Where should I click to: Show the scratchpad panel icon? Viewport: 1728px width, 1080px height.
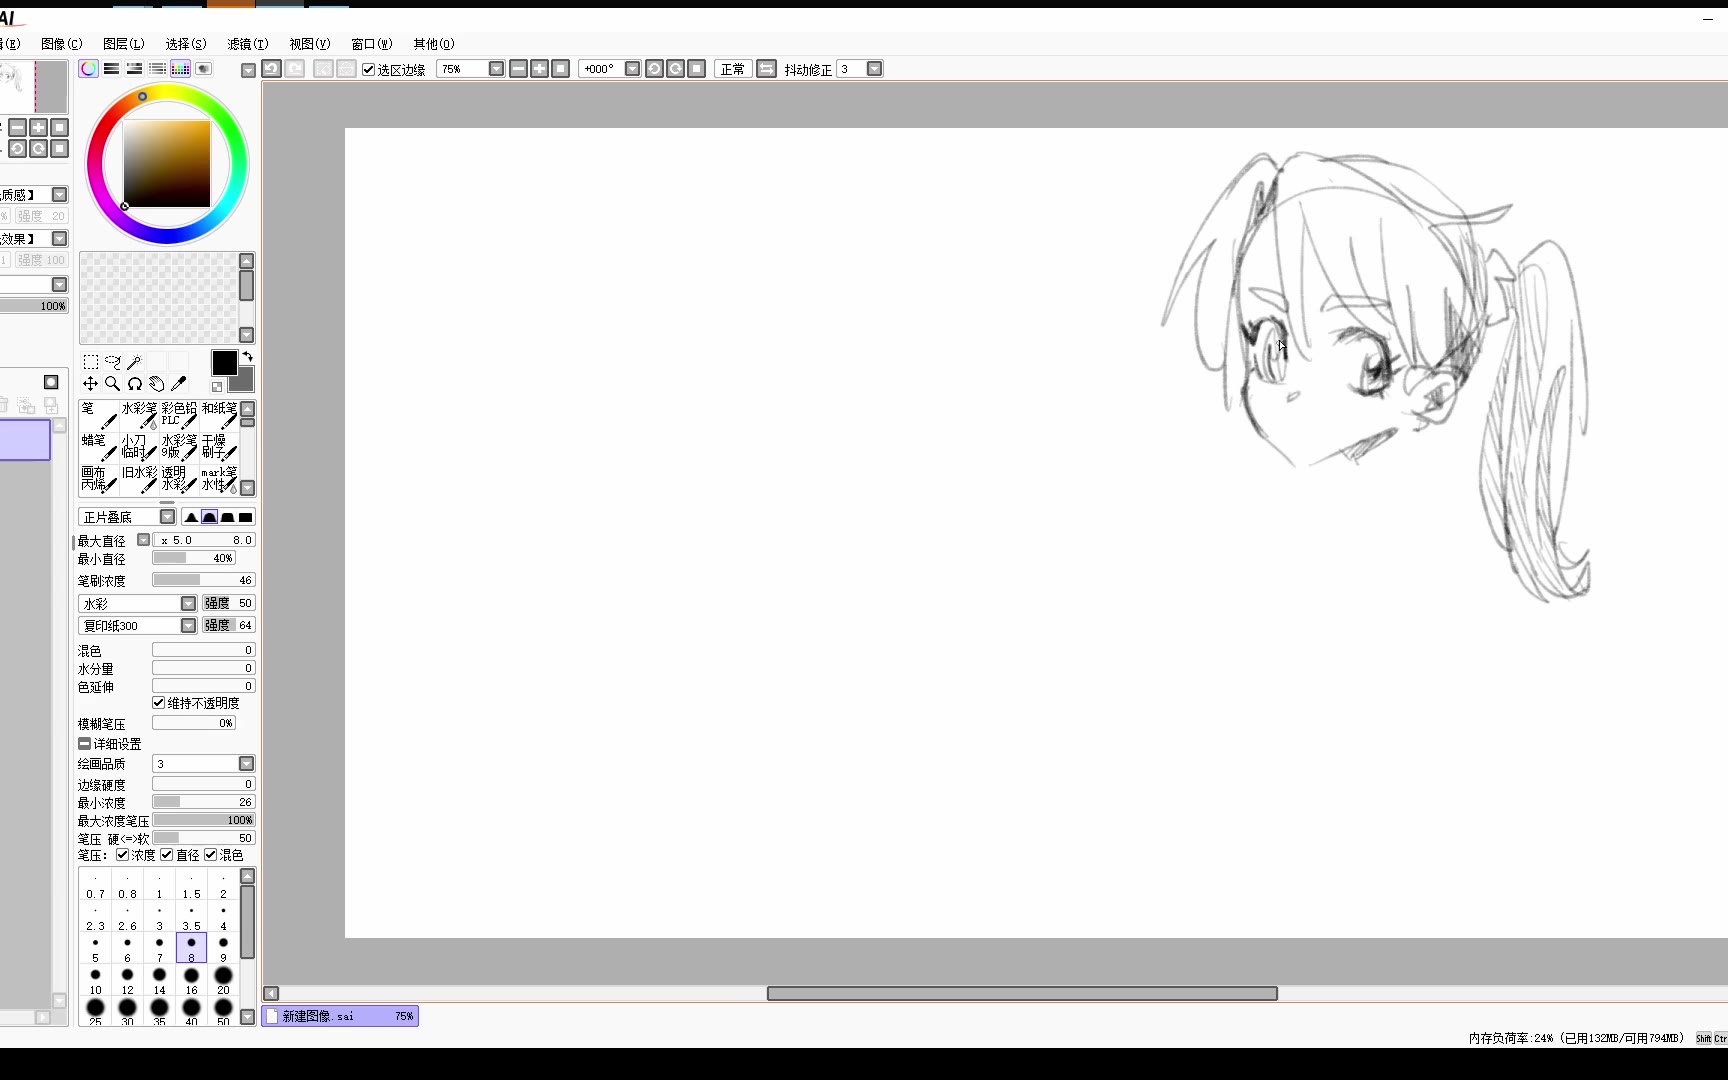pyautogui.click(x=204, y=69)
